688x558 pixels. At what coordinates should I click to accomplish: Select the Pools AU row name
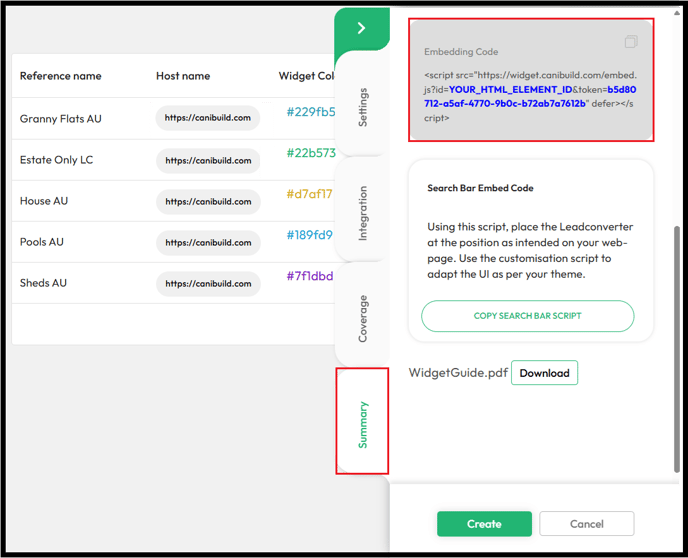pos(42,242)
